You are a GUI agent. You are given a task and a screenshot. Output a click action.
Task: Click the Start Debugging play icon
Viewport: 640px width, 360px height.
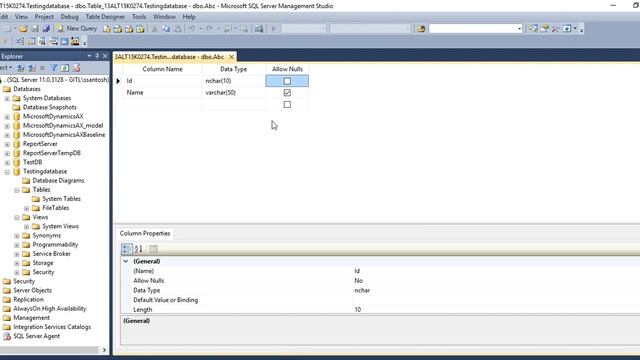(x=273, y=29)
